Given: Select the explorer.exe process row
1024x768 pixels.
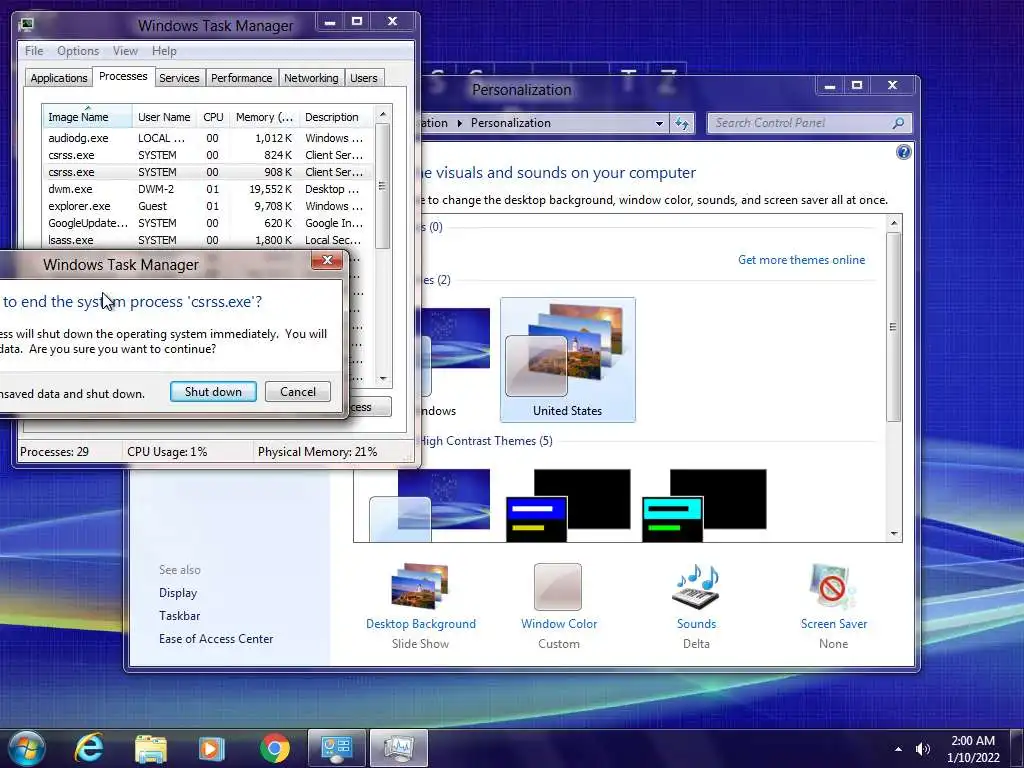Looking at the screenshot, I should point(208,206).
